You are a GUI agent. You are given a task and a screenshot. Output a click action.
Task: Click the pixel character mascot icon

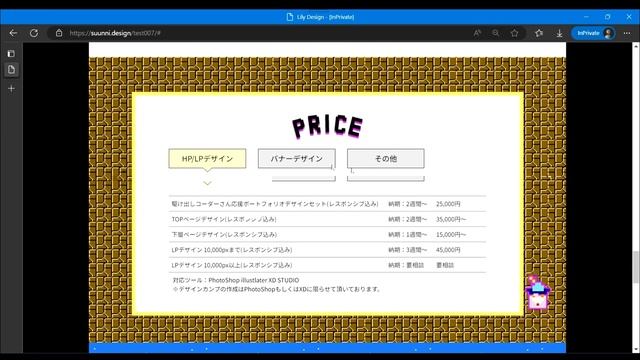click(x=538, y=293)
